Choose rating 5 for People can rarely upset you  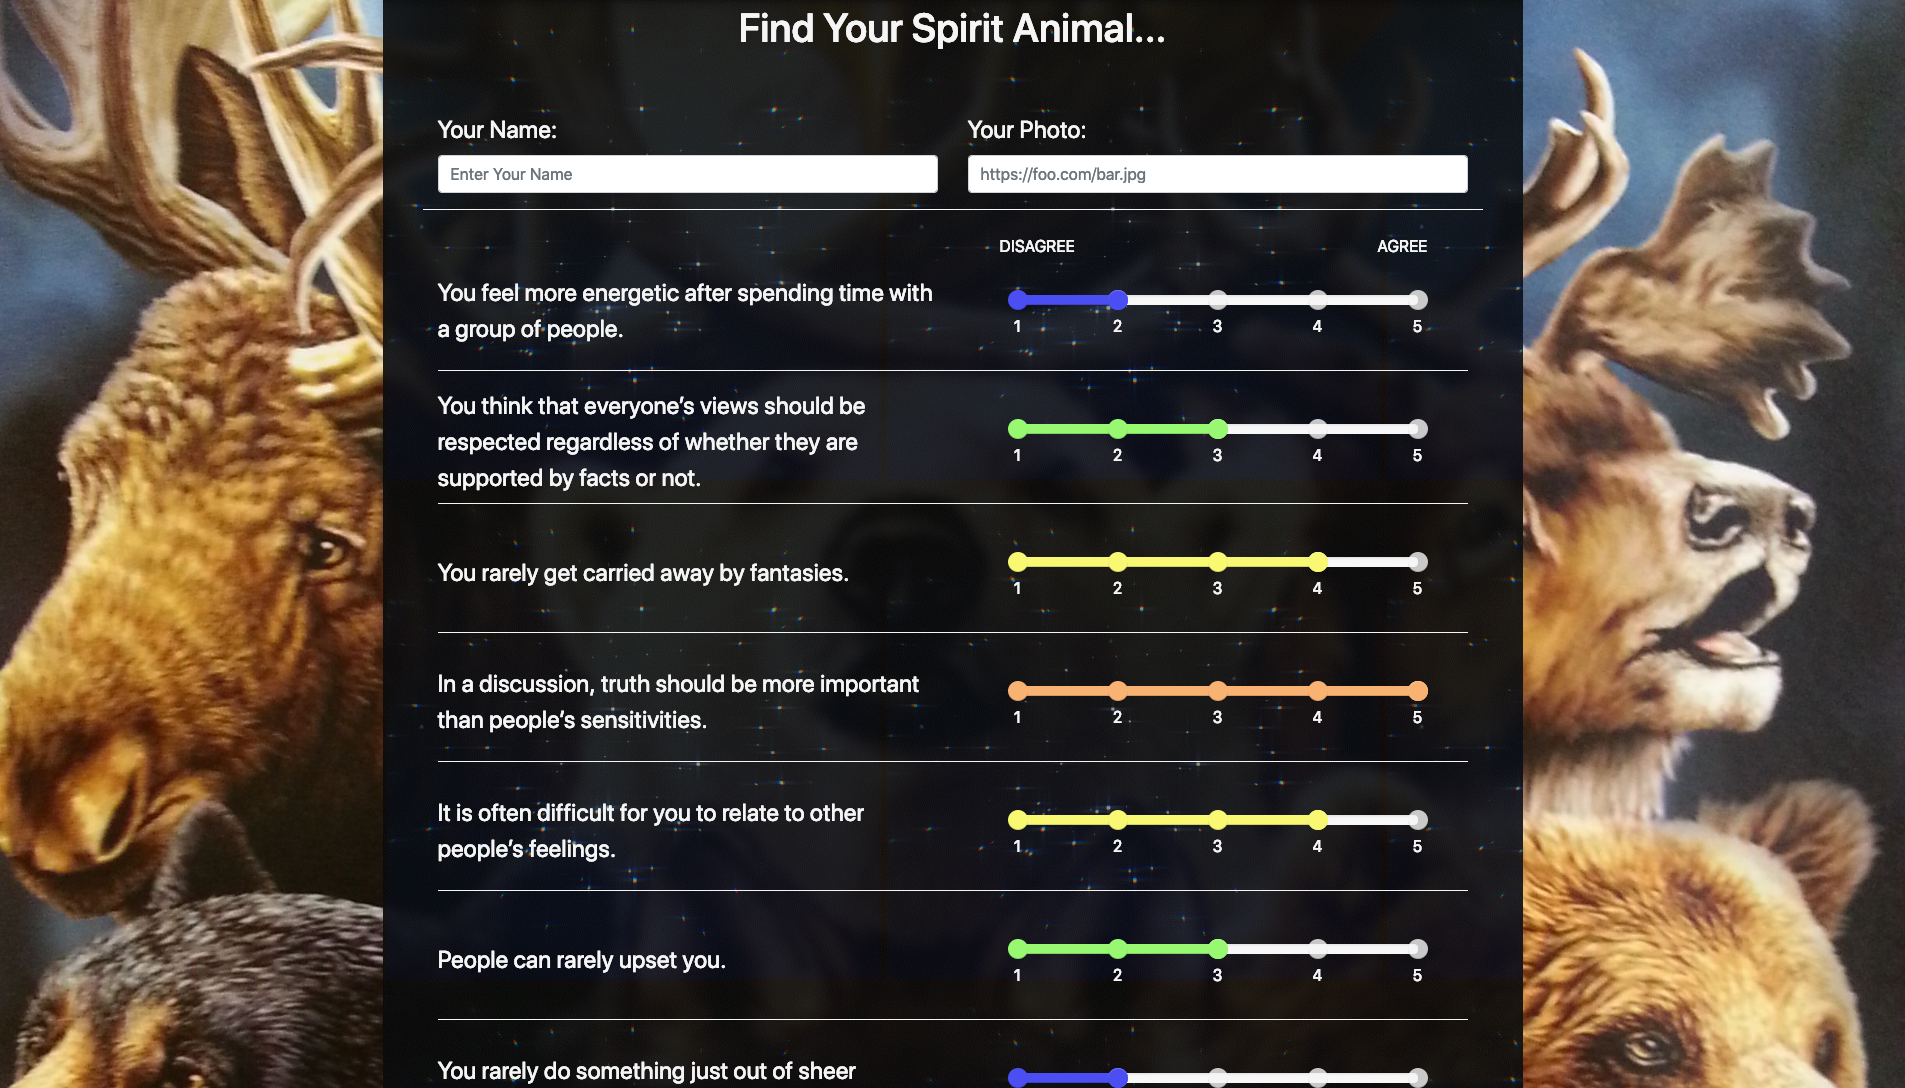coord(1418,949)
